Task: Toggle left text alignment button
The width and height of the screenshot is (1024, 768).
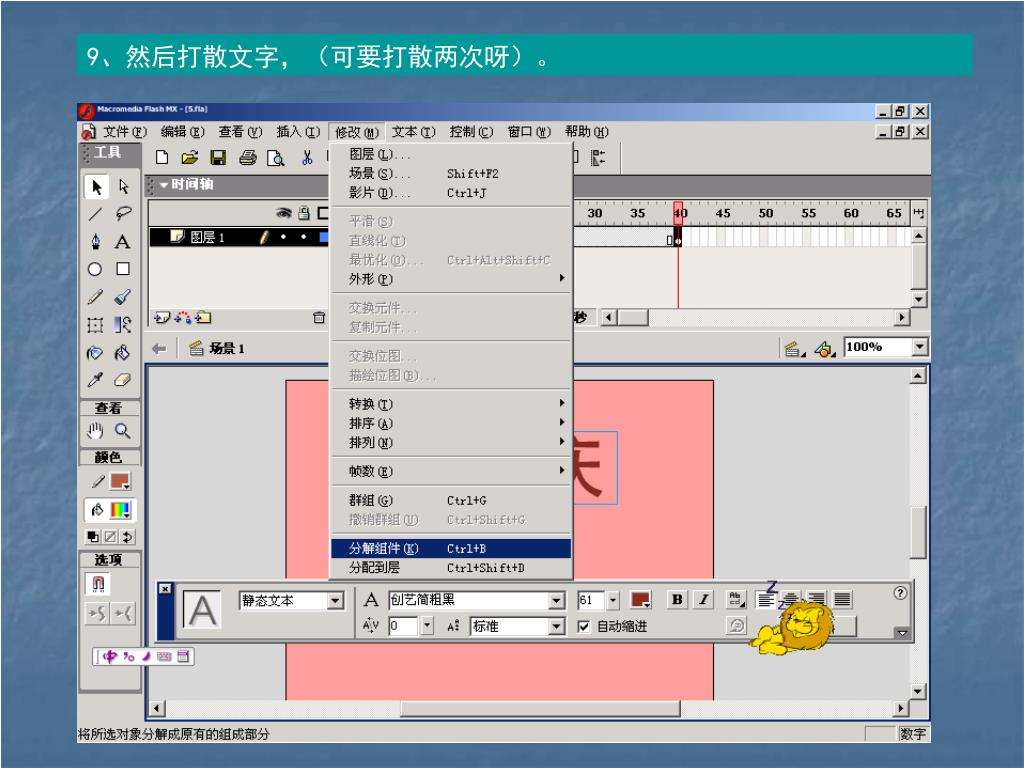Action: tap(765, 600)
